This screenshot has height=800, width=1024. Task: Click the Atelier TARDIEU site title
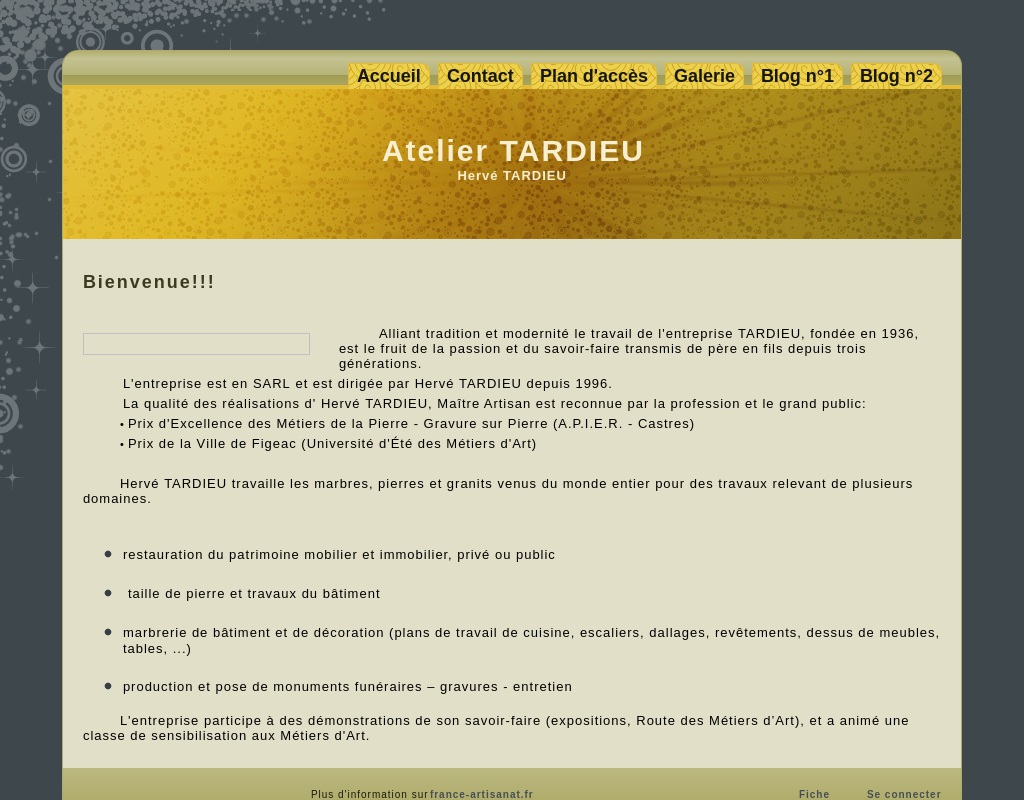[x=513, y=151]
